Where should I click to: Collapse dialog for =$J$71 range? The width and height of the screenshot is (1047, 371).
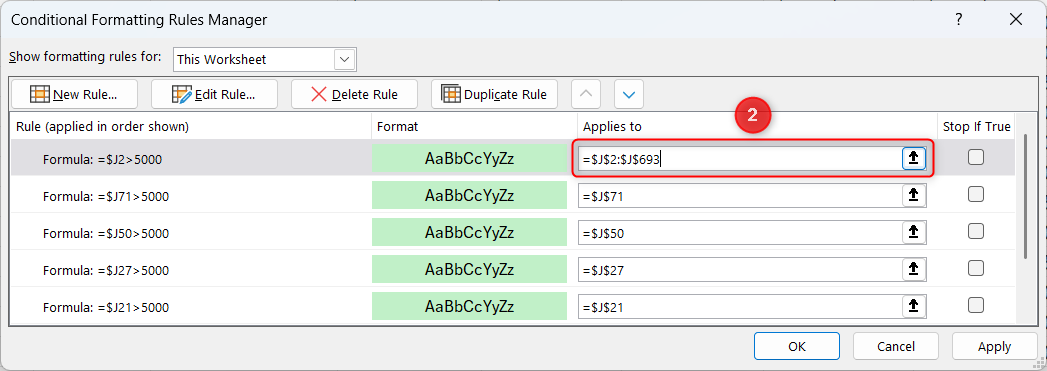914,196
